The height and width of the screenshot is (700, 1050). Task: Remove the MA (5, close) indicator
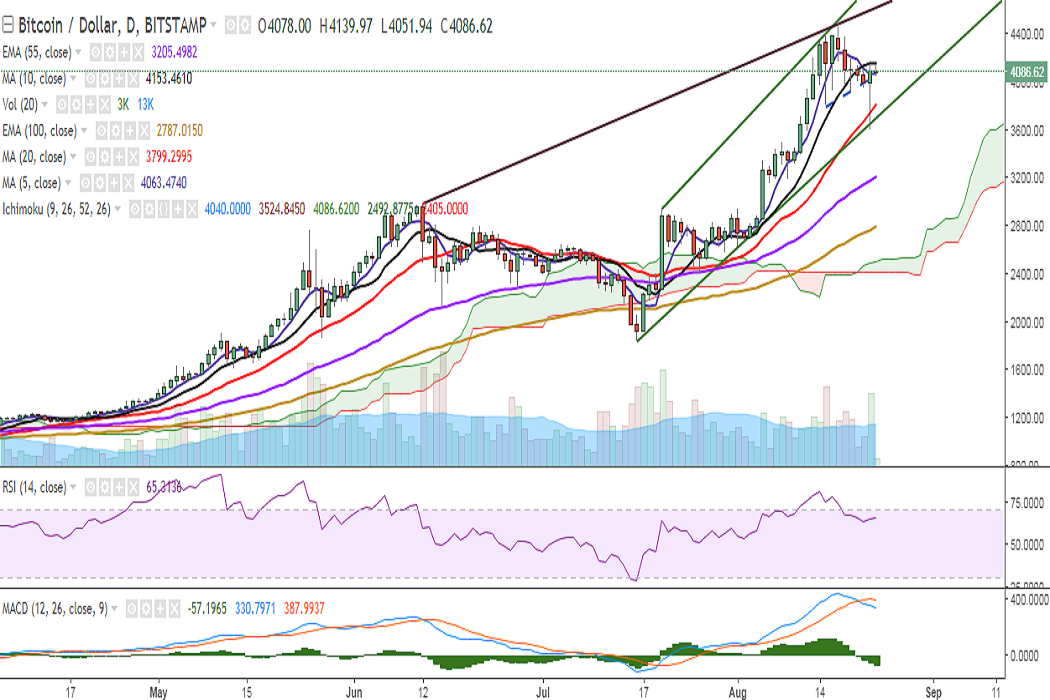click(x=128, y=182)
